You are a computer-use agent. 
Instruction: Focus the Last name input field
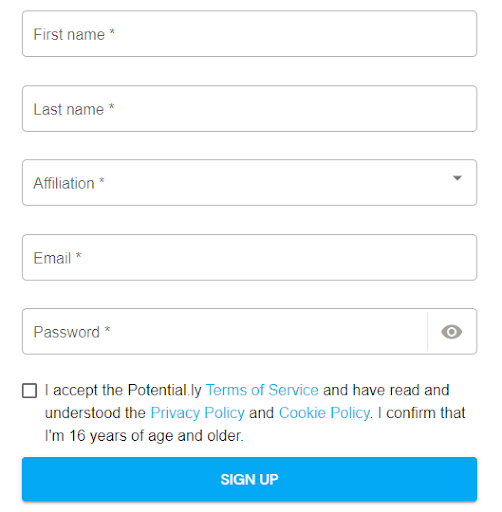point(249,108)
